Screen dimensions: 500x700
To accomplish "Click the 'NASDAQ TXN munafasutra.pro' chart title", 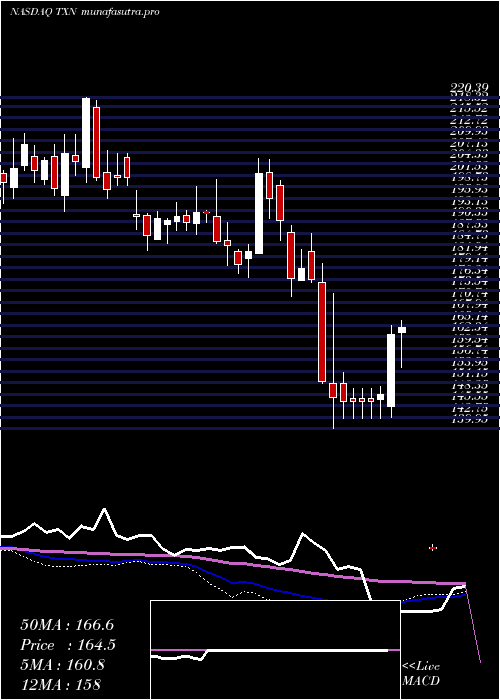I will [x=84, y=12].
